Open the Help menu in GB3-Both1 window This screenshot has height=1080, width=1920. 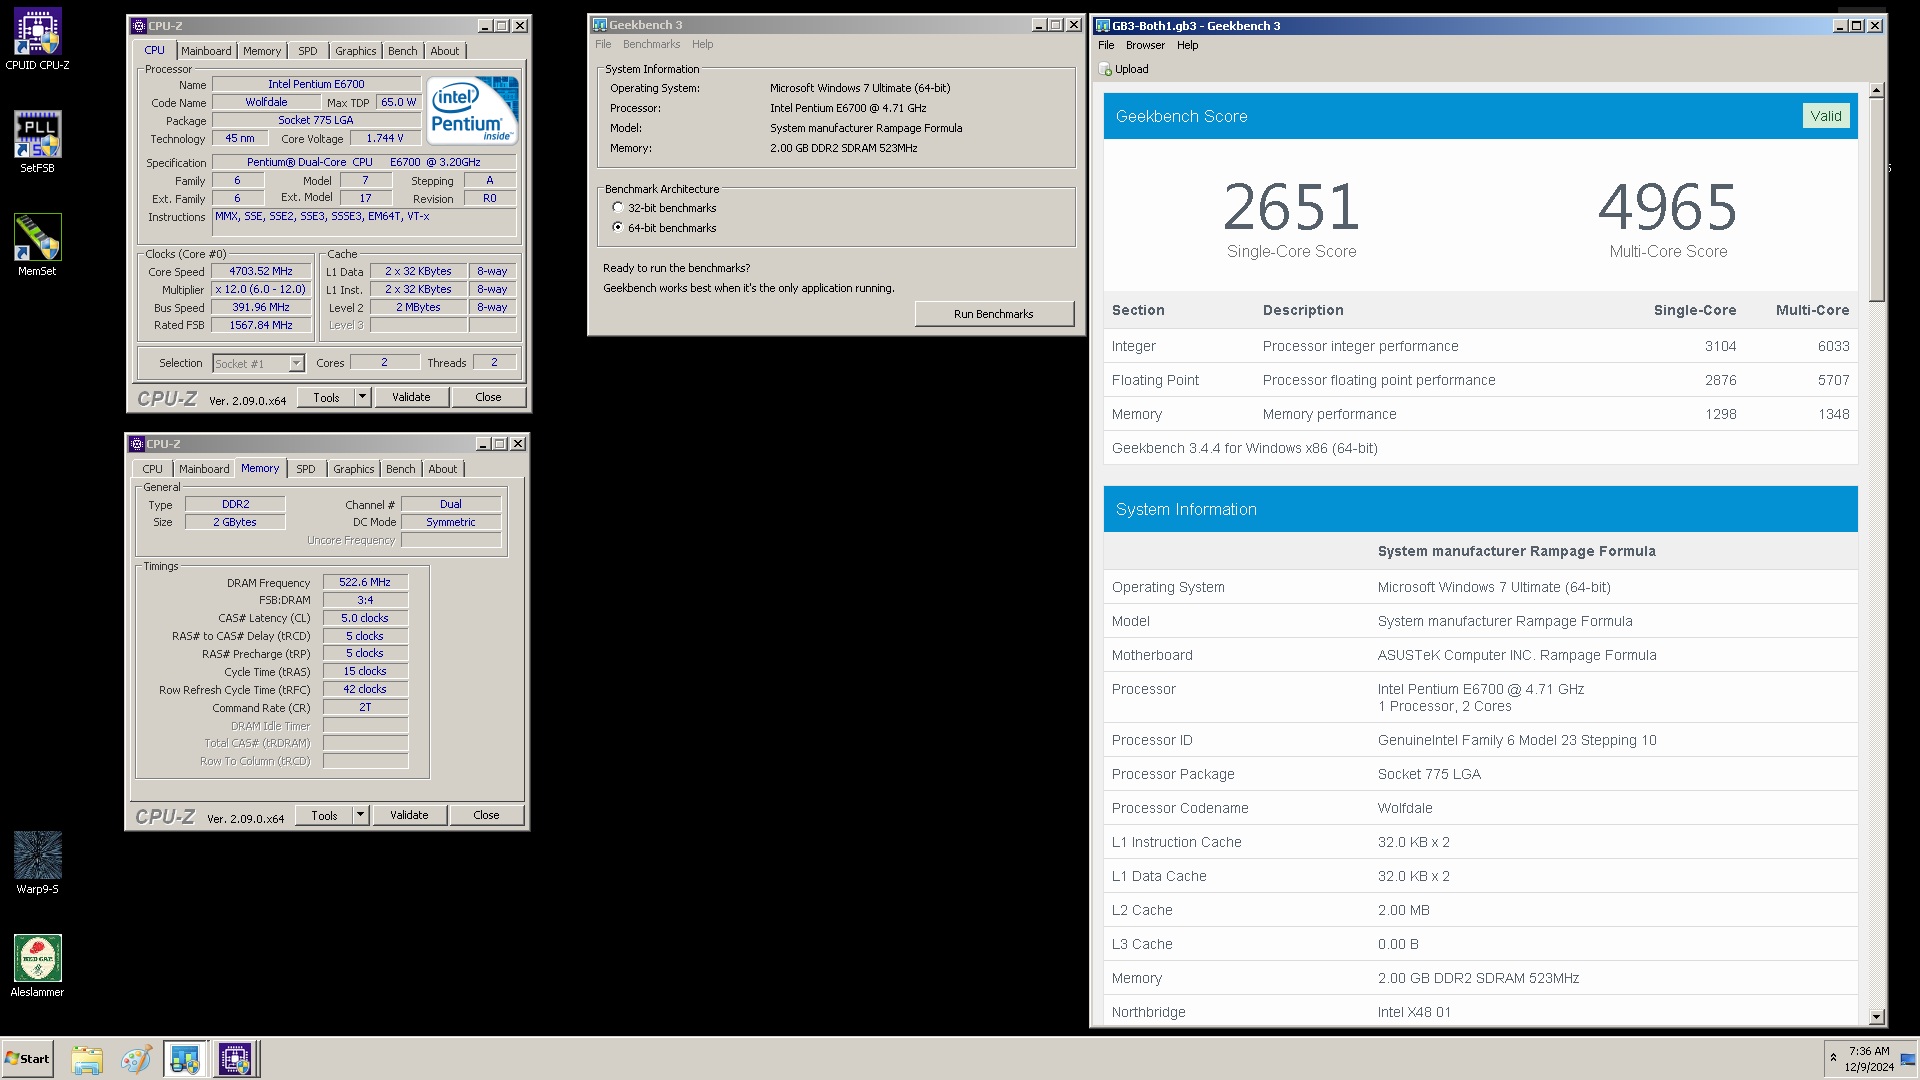click(1187, 45)
